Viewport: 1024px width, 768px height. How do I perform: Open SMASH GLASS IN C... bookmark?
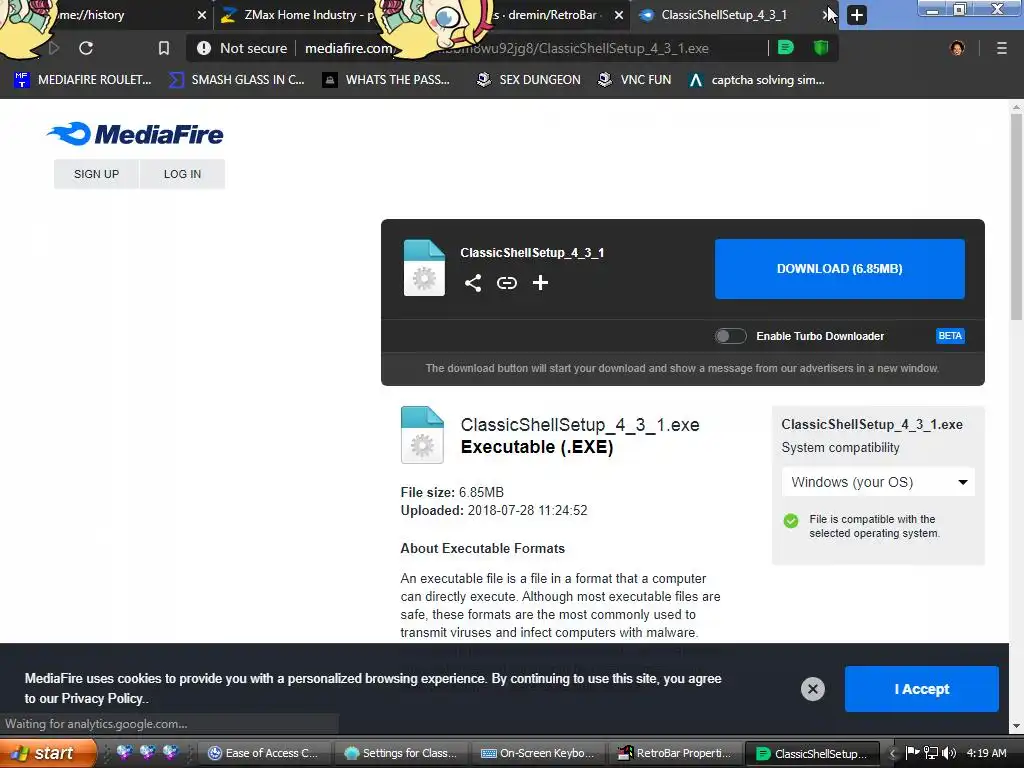coord(237,80)
